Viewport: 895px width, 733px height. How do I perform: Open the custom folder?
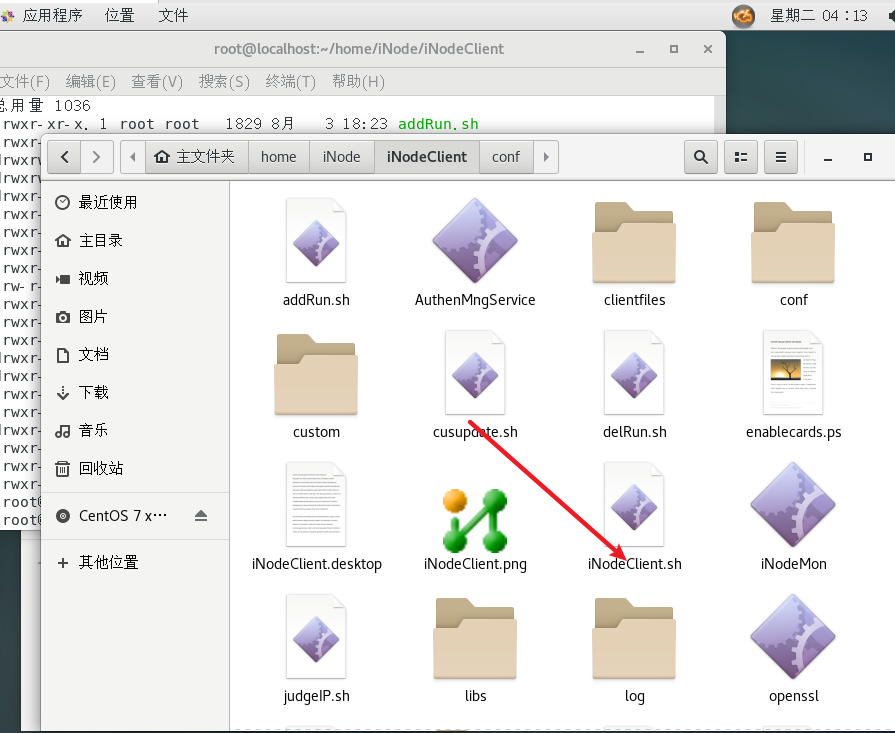[316, 374]
